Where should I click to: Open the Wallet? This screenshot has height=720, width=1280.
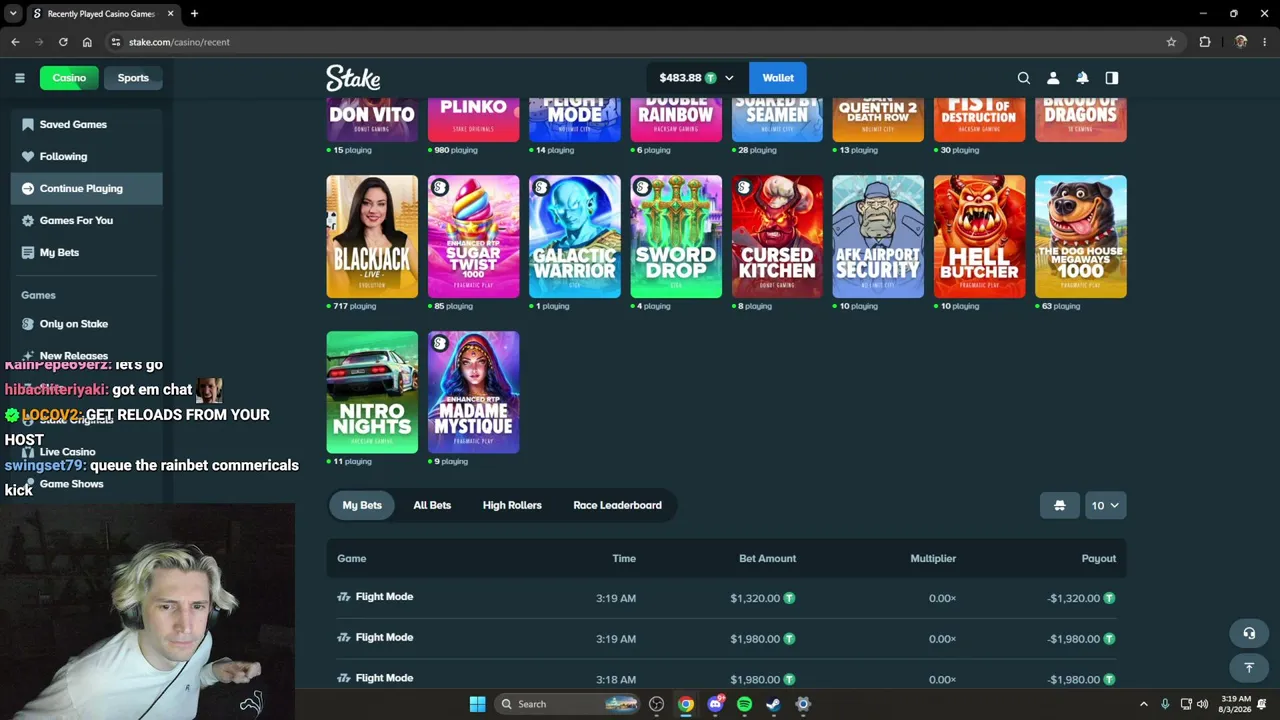(778, 78)
